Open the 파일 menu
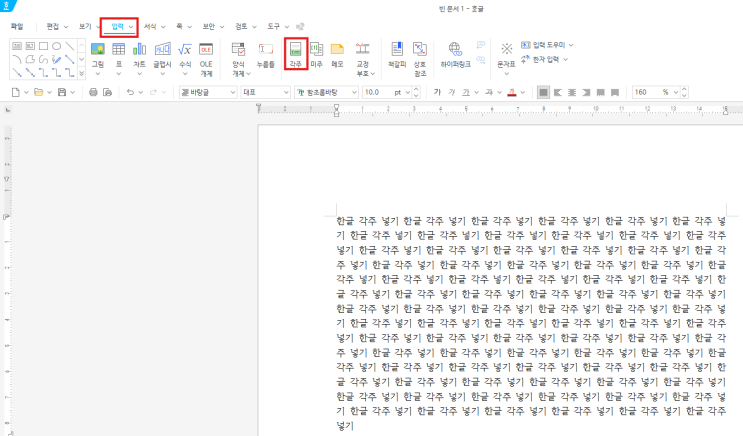 17,27
